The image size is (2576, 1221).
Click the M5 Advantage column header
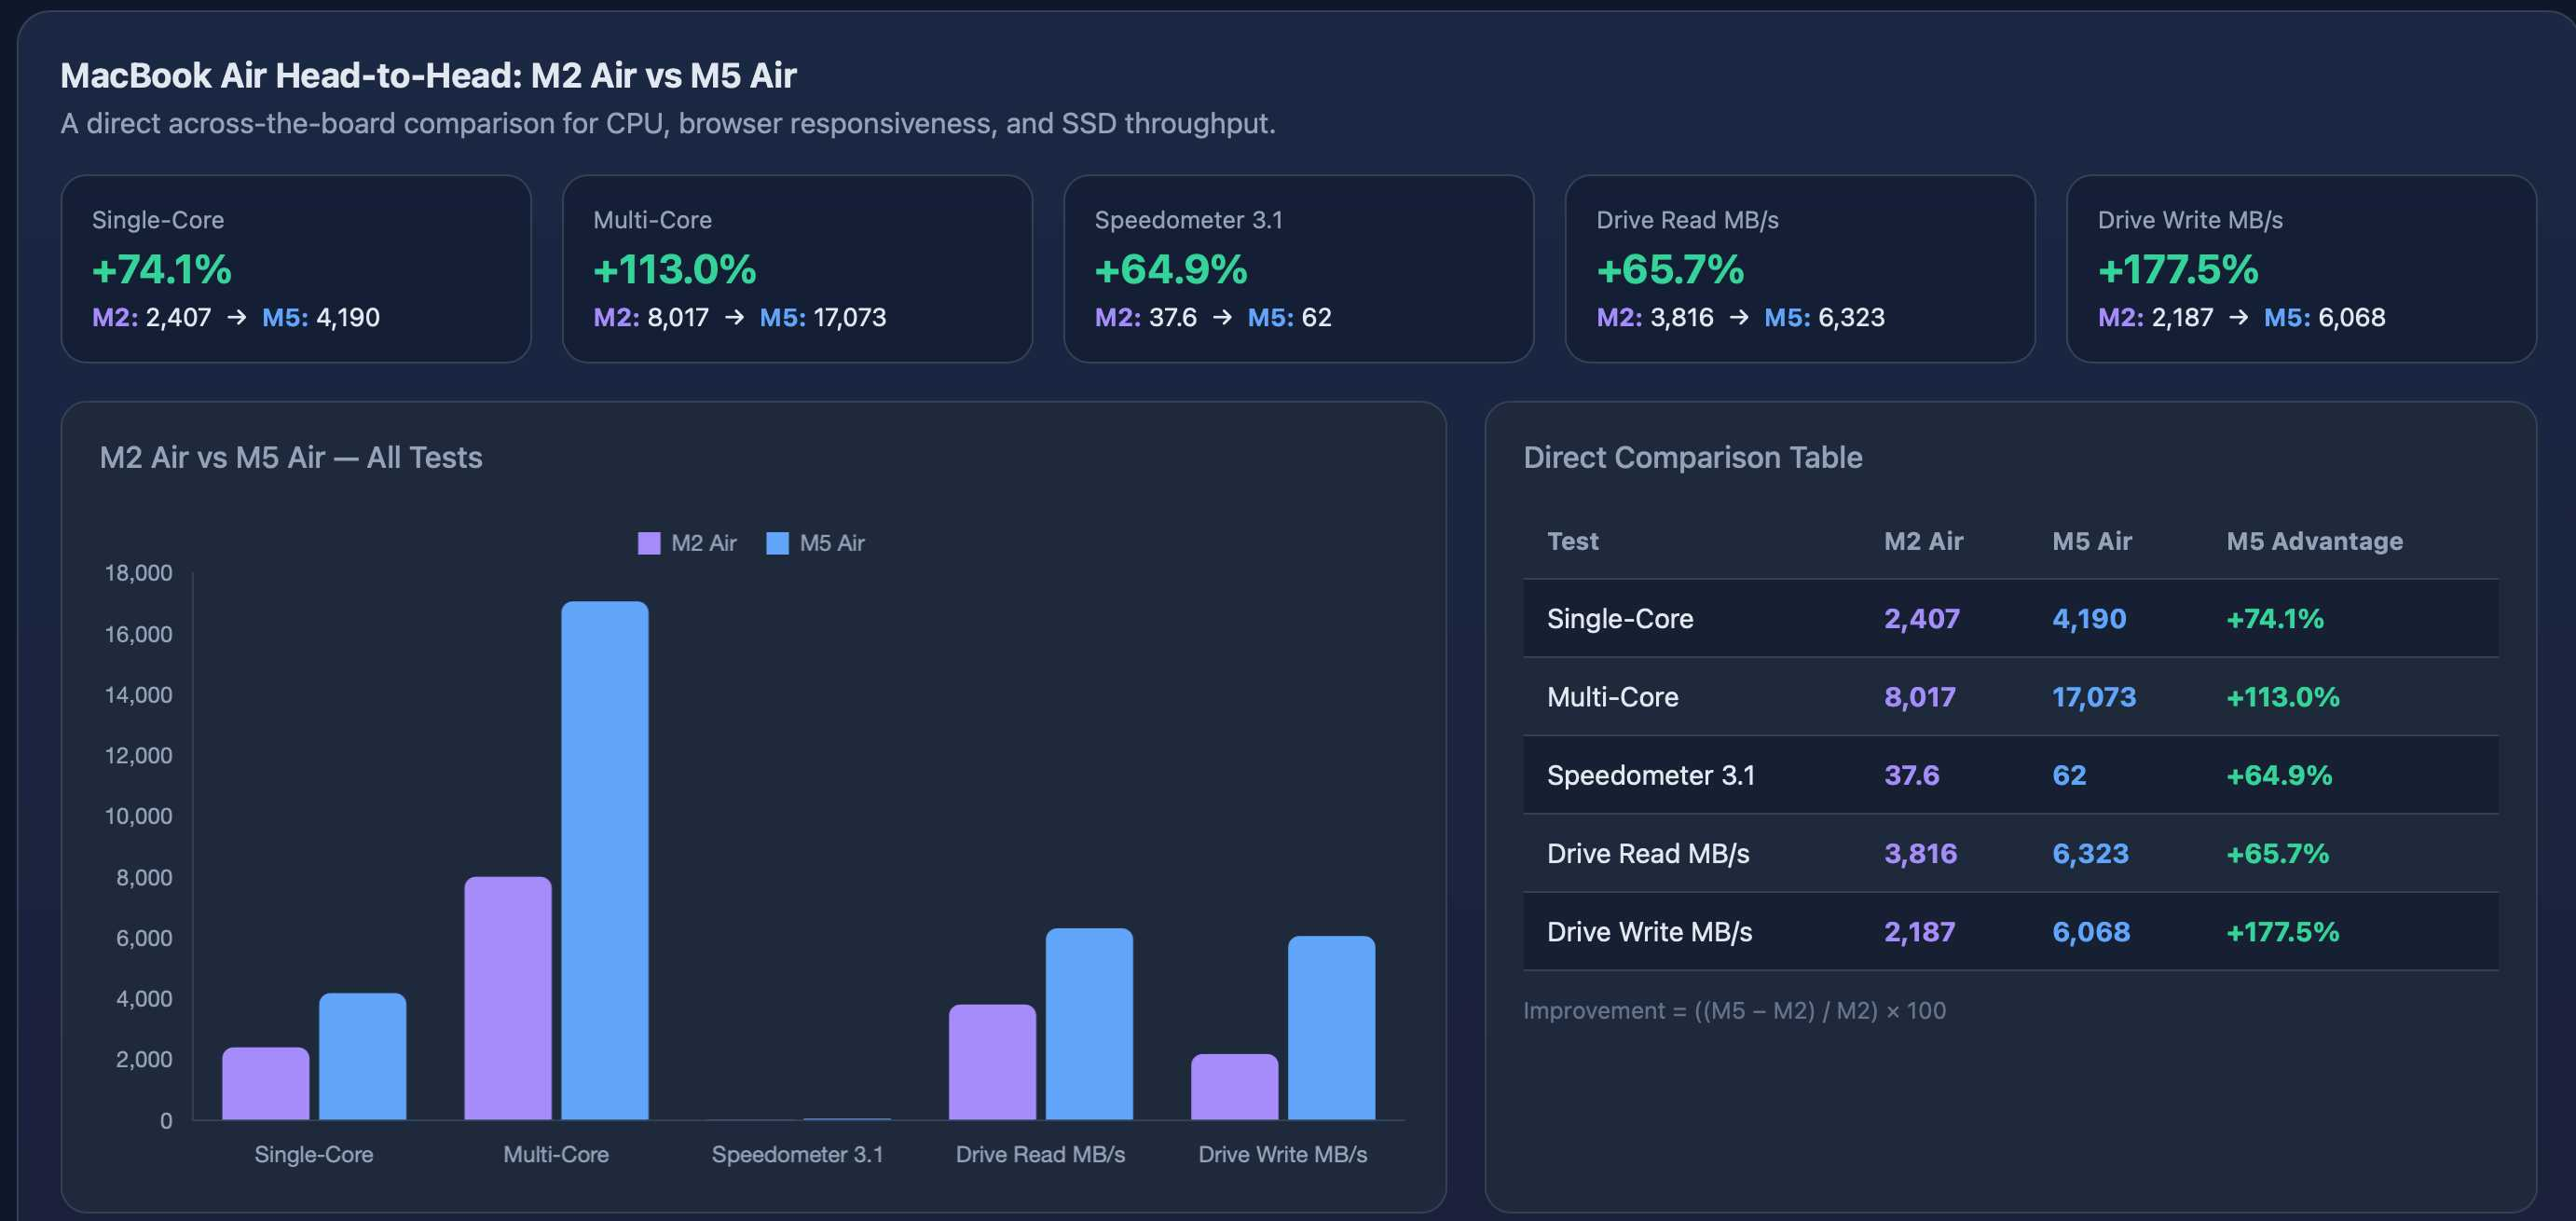pyautogui.click(x=2313, y=541)
